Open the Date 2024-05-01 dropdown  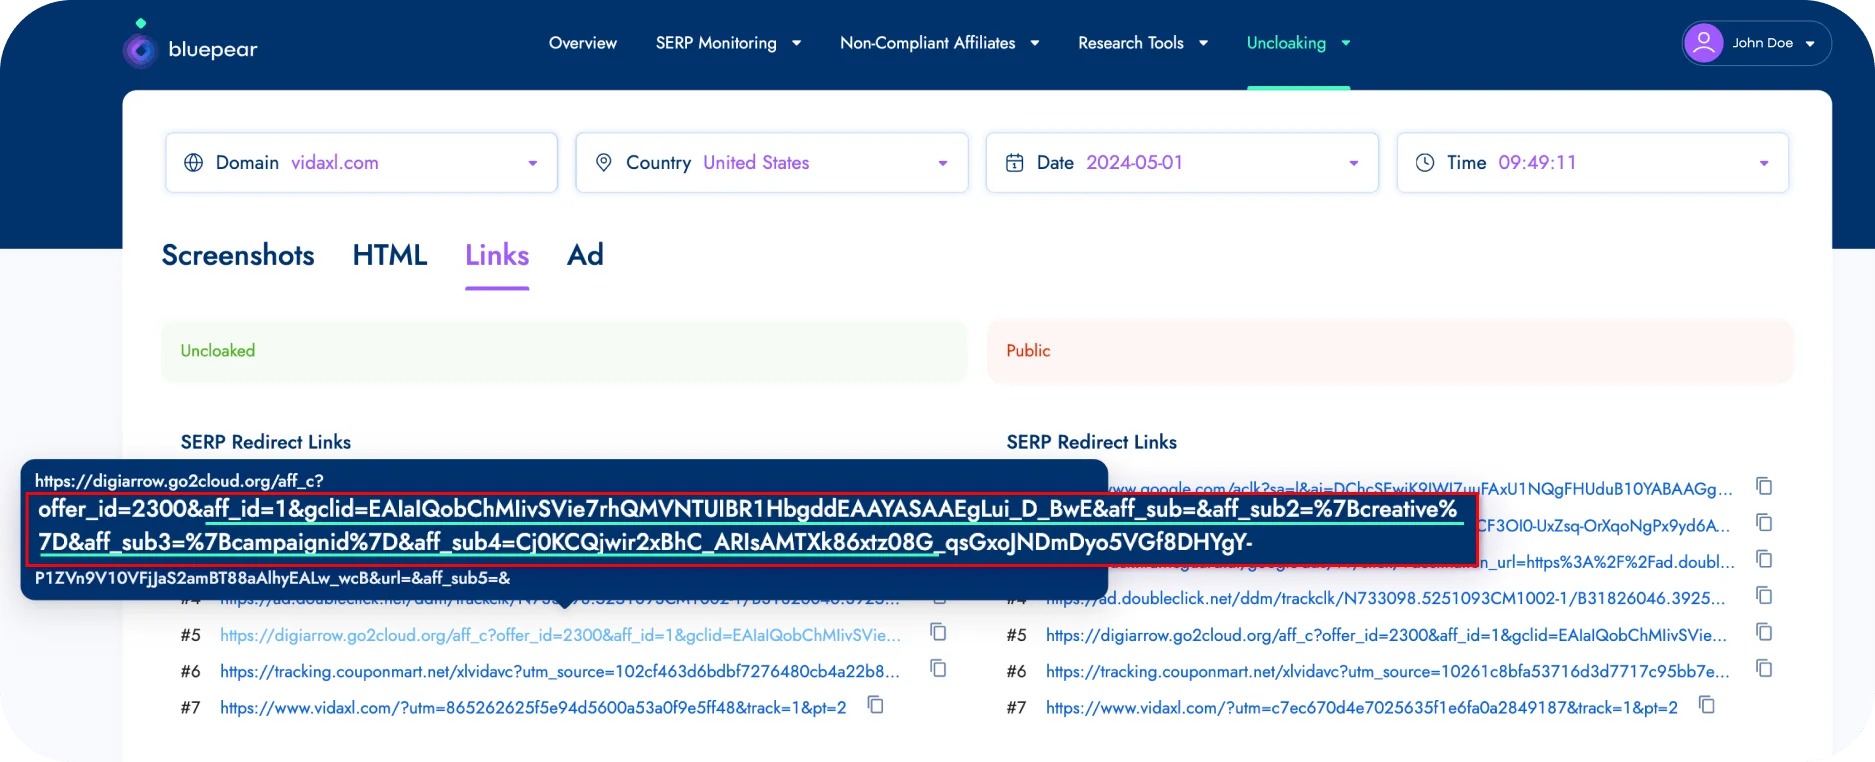[1182, 163]
